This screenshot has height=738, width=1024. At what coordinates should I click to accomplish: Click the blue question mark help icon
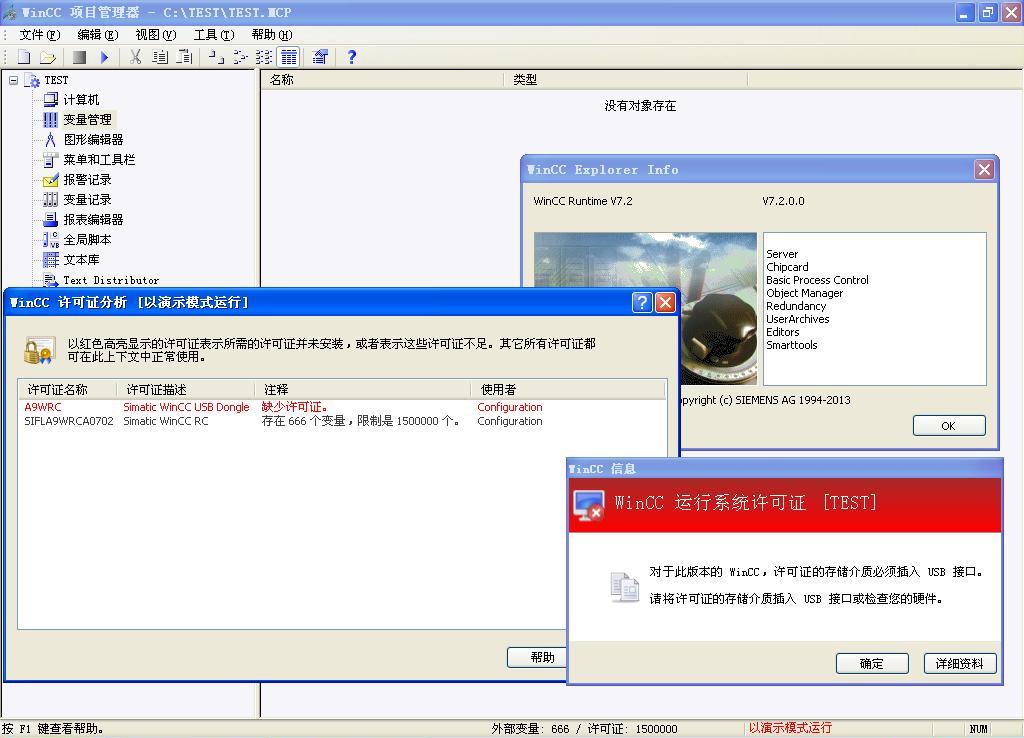click(351, 57)
